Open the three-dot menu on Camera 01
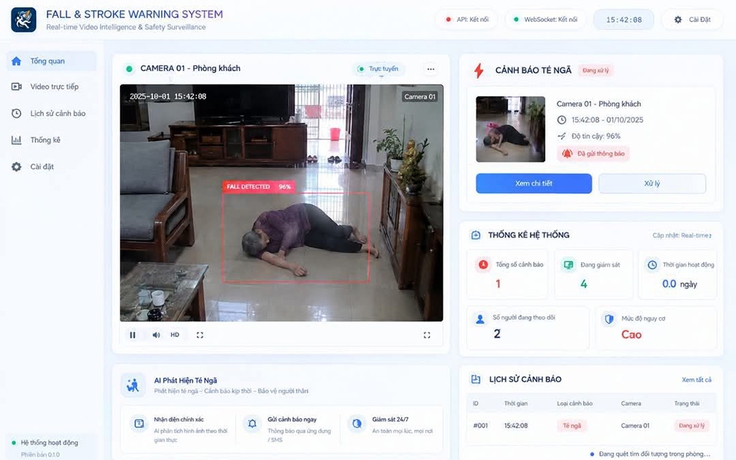Image resolution: width=736 pixels, height=460 pixels. (x=430, y=69)
